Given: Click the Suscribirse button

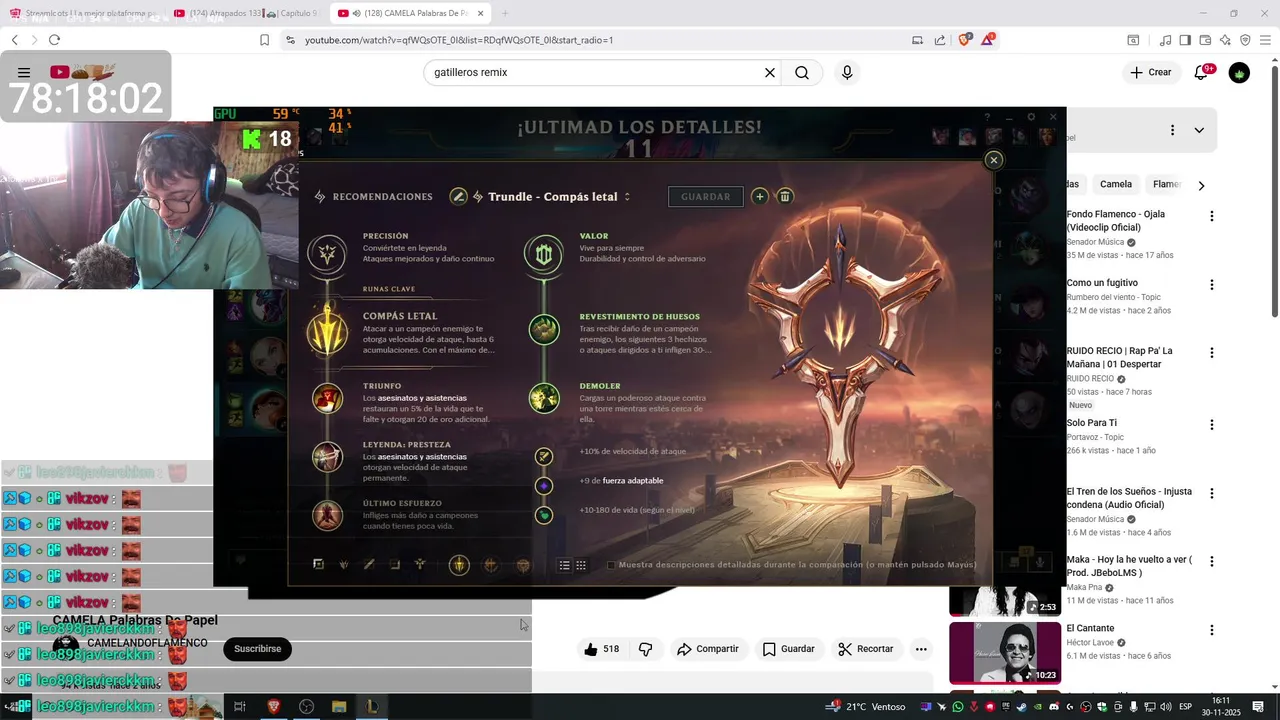Looking at the screenshot, I should coord(257,649).
